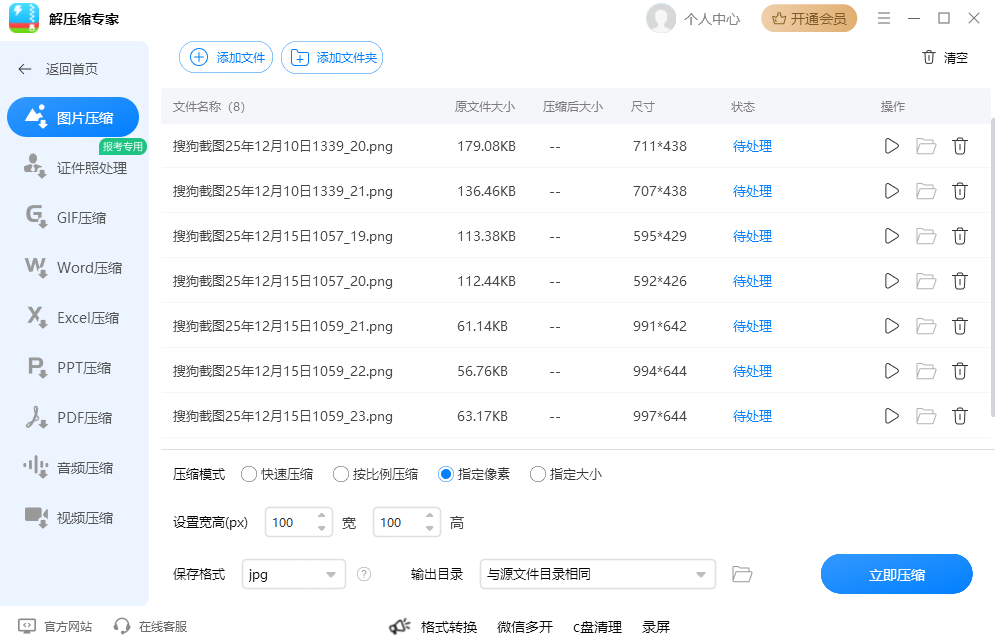Select the 快速压缩 compression mode
This screenshot has height=642, width=995.
248,474
